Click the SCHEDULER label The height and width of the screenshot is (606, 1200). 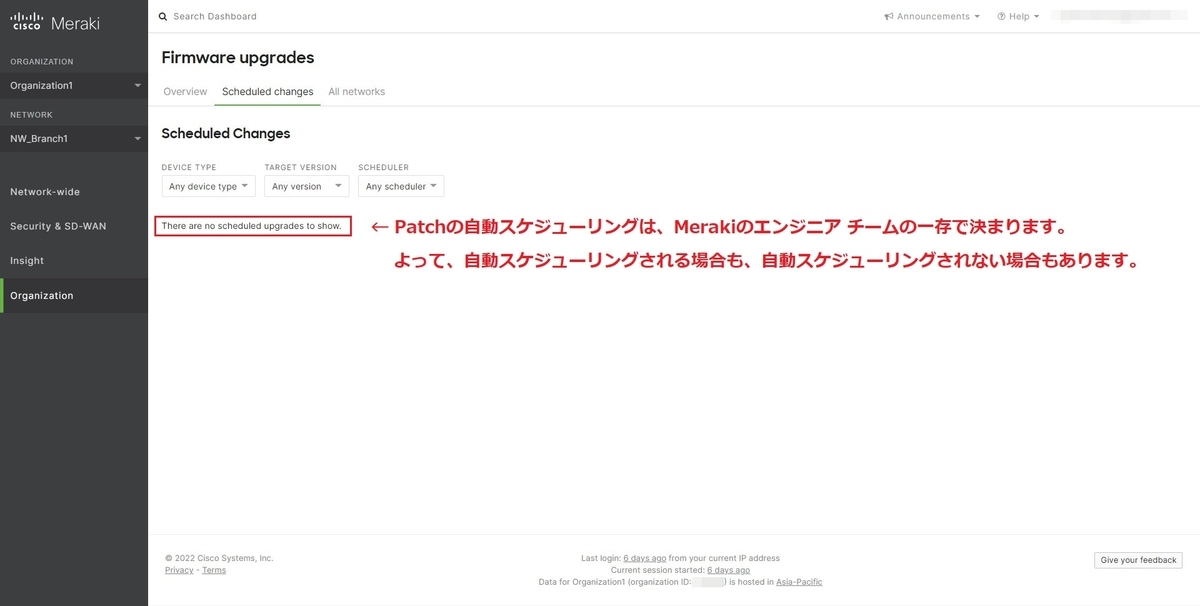(384, 167)
